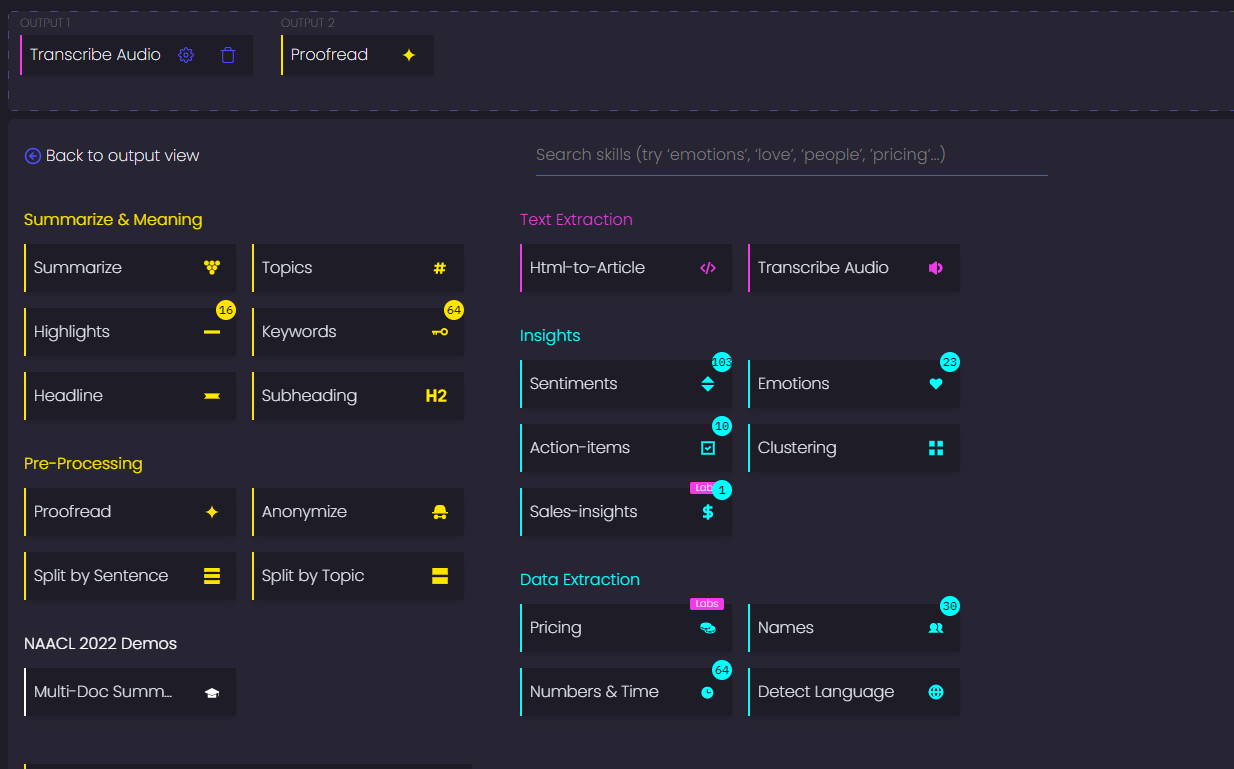Click the dollar icon on Sales-insights
1234x769 pixels.
pyautogui.click(x=708, y=512)
